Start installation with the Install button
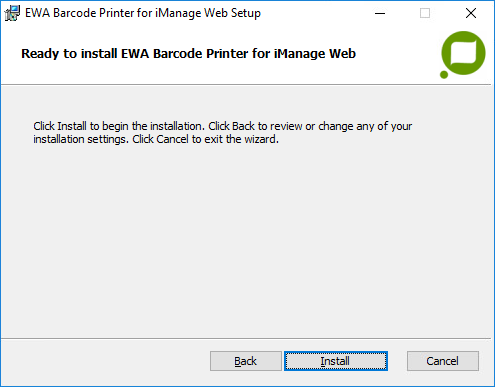Viewport: 495px width, 387px height. (336, 361)
